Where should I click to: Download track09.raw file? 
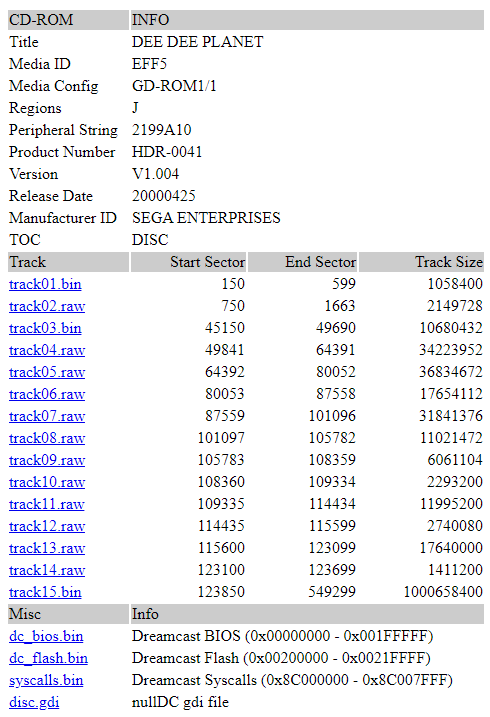47,460
